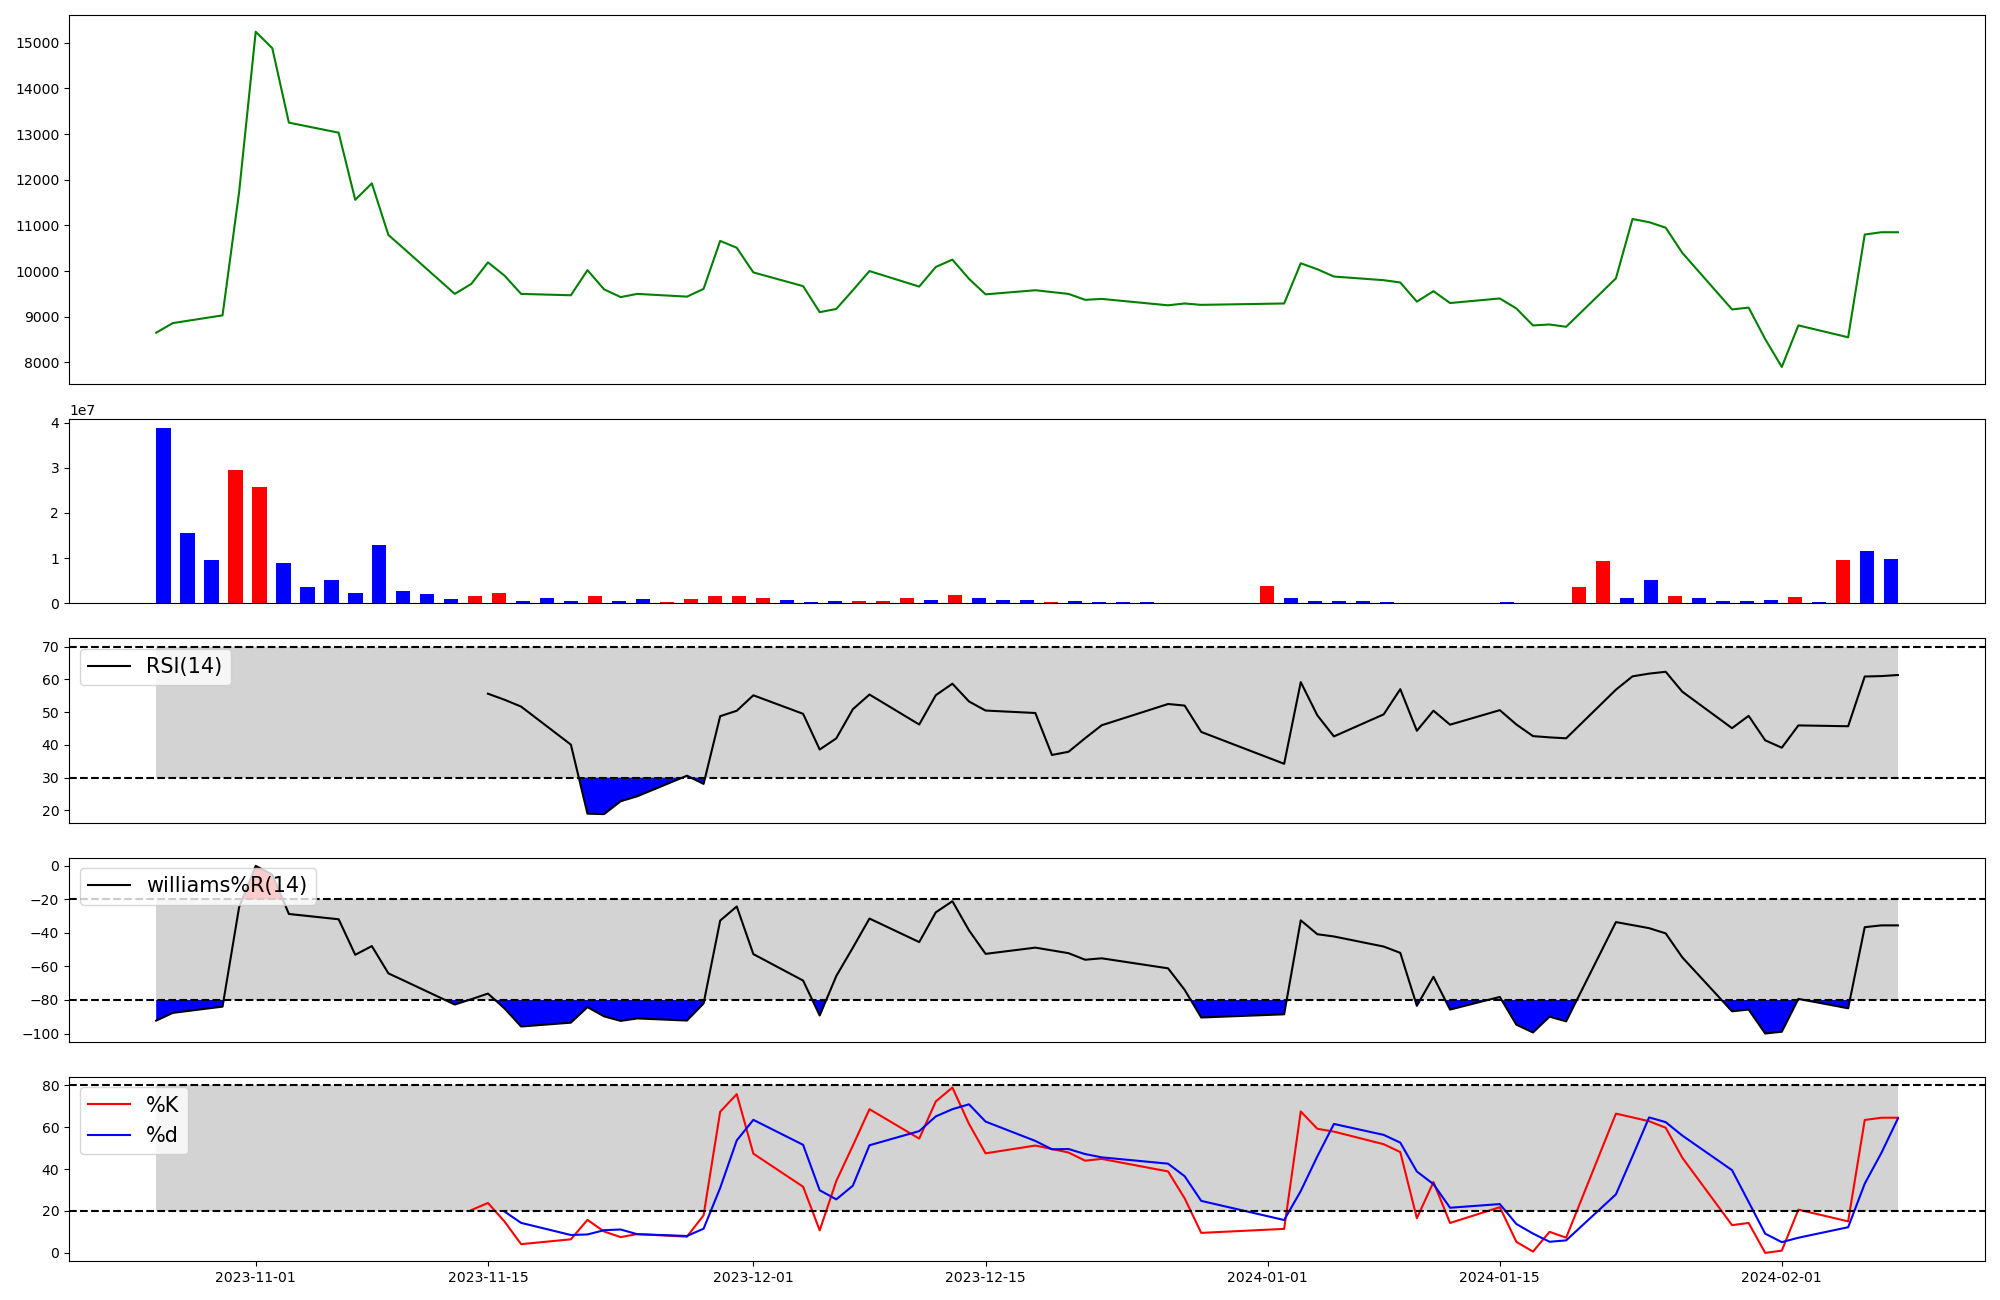
Task: Click the -100 tick on Williams axis
Action: coord(41,1033)
